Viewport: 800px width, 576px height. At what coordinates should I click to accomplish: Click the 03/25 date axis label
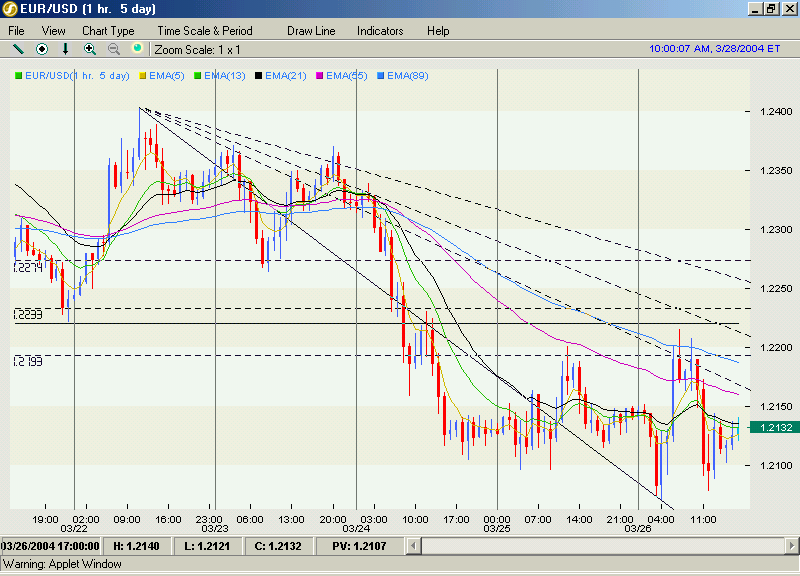(497, 529)
